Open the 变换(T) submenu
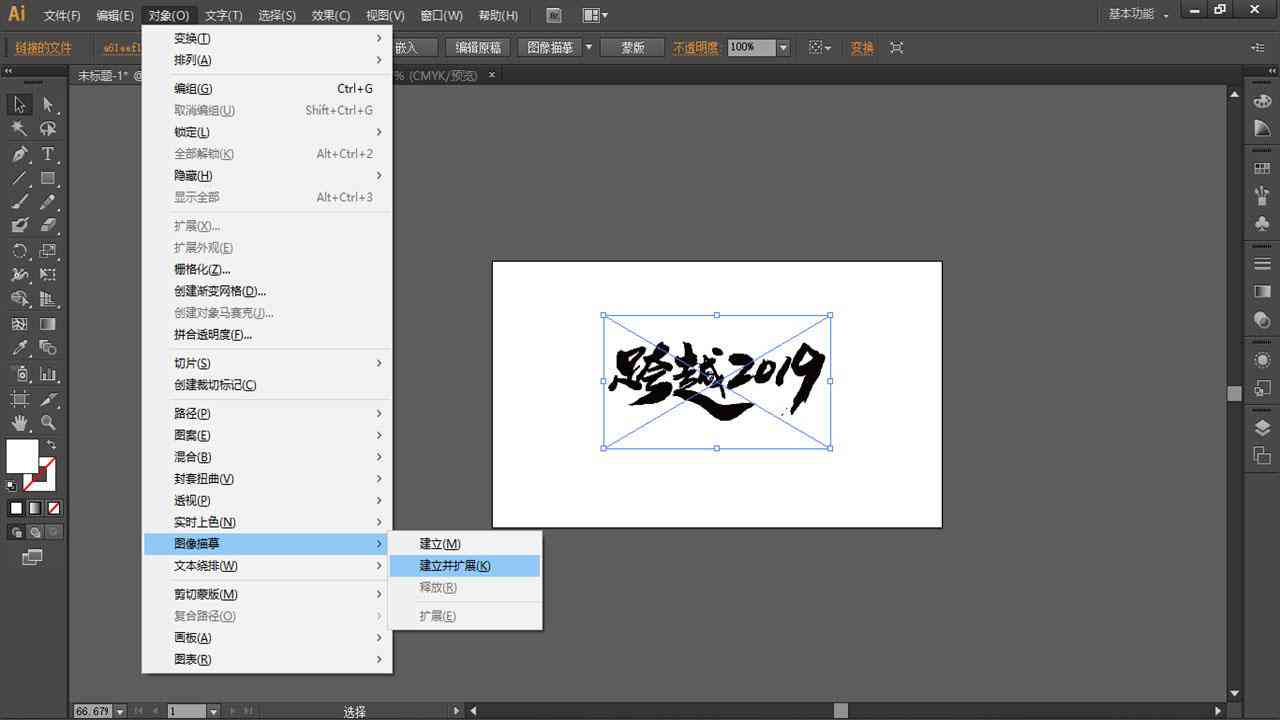This screenshot has height=720, width=1280. pos(267,38)
